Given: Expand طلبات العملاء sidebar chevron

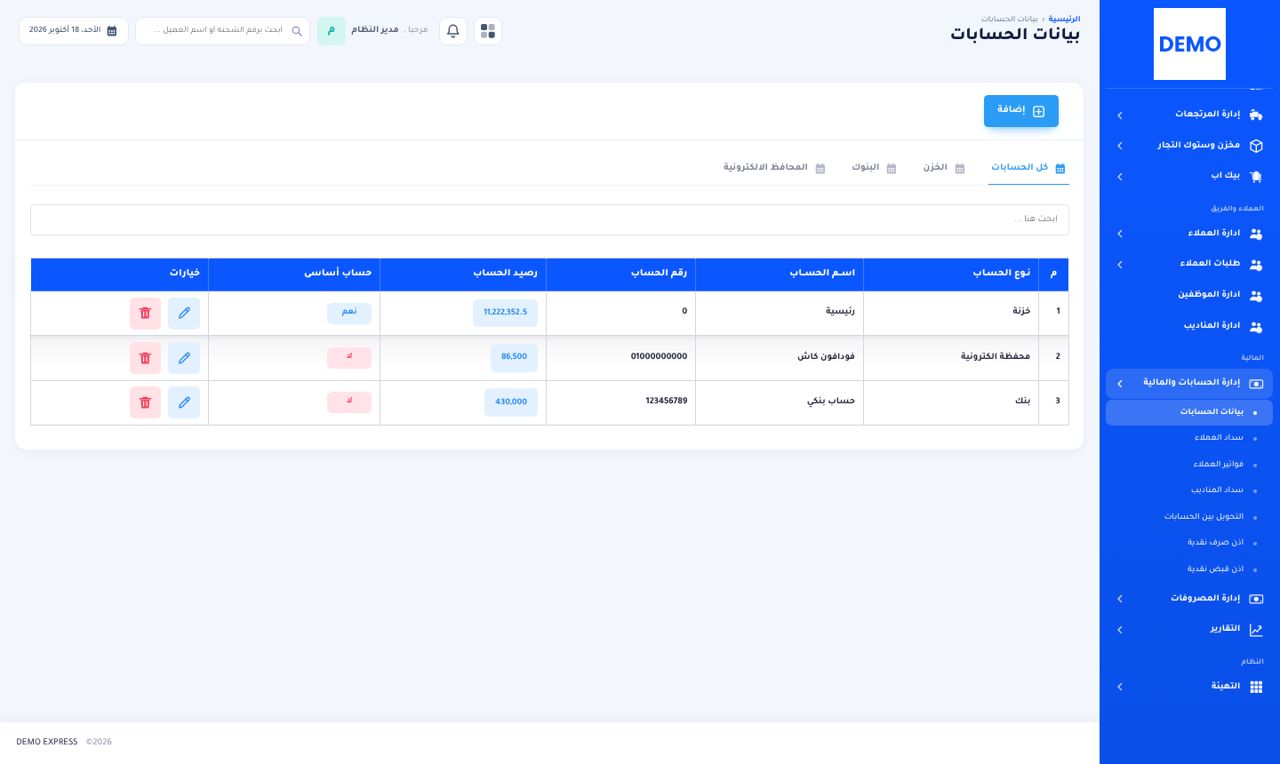Looking at the screenshot, I should pyautogui.click(x=1120, y=265).
